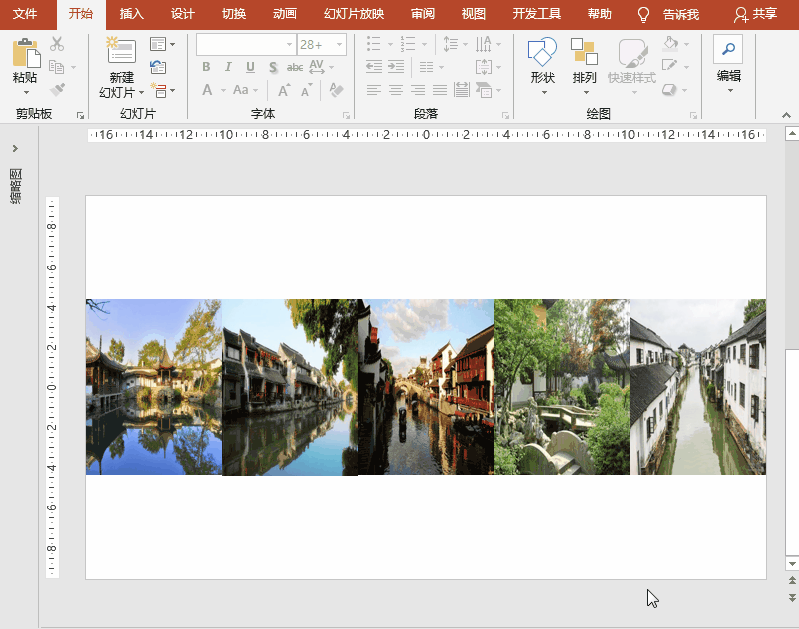Click the Distributed alignment icon

(462, 90)
